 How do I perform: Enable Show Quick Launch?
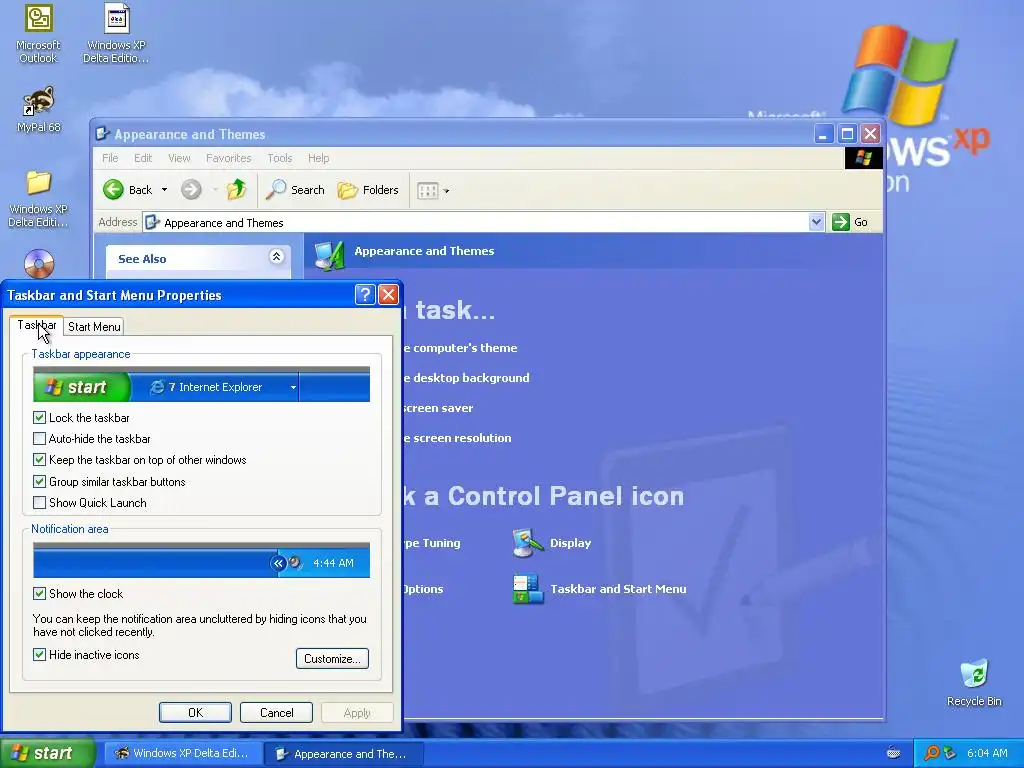39,503
